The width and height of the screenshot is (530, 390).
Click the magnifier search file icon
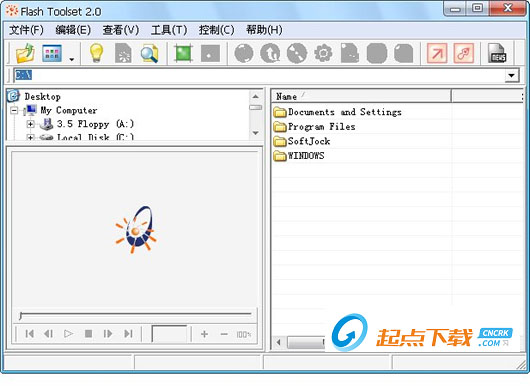[x=149, y=53]
